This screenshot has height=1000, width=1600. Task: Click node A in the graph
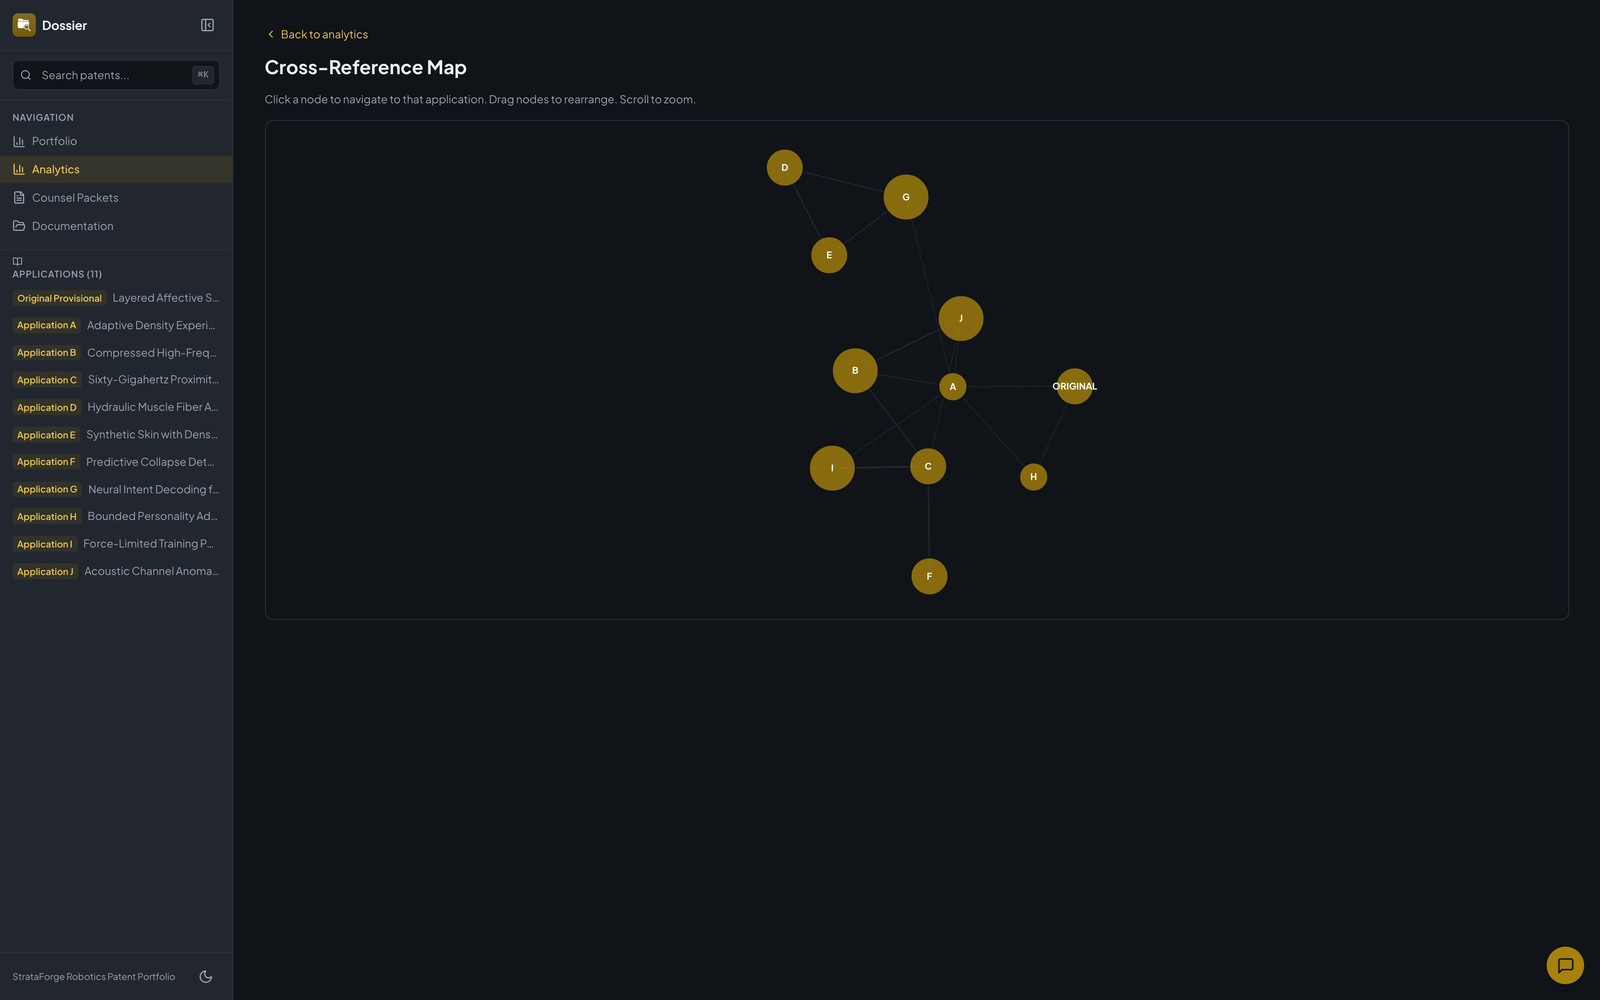coord(953,387)
